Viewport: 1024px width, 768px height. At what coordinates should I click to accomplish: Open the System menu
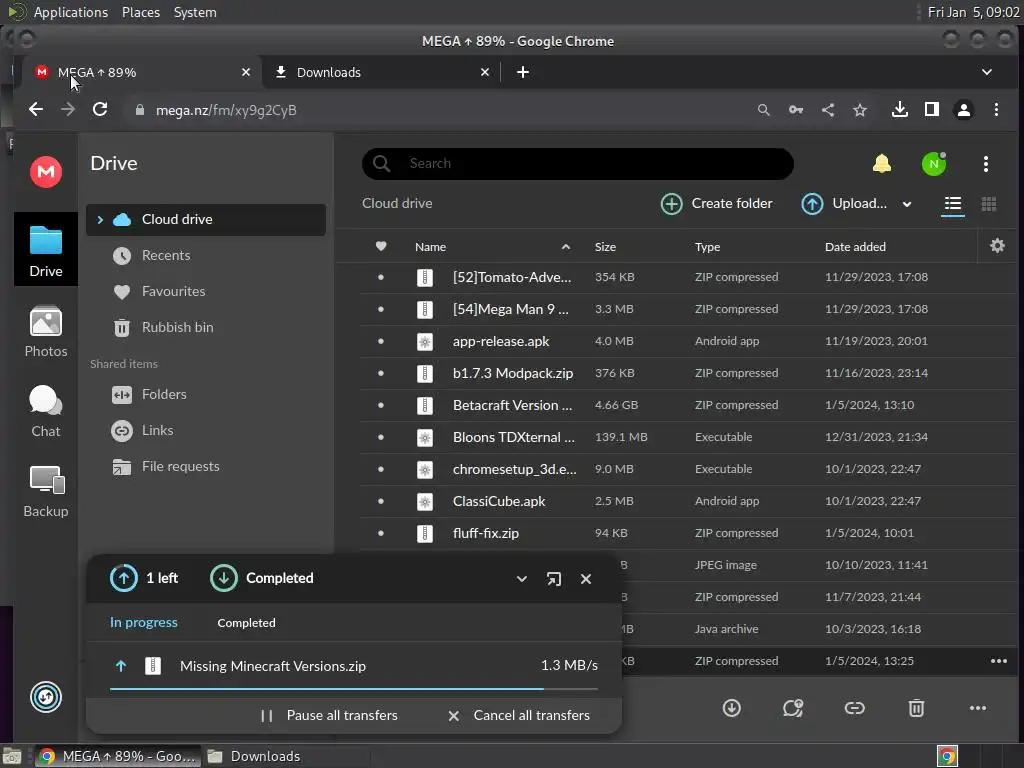click(x=195, y=12)
